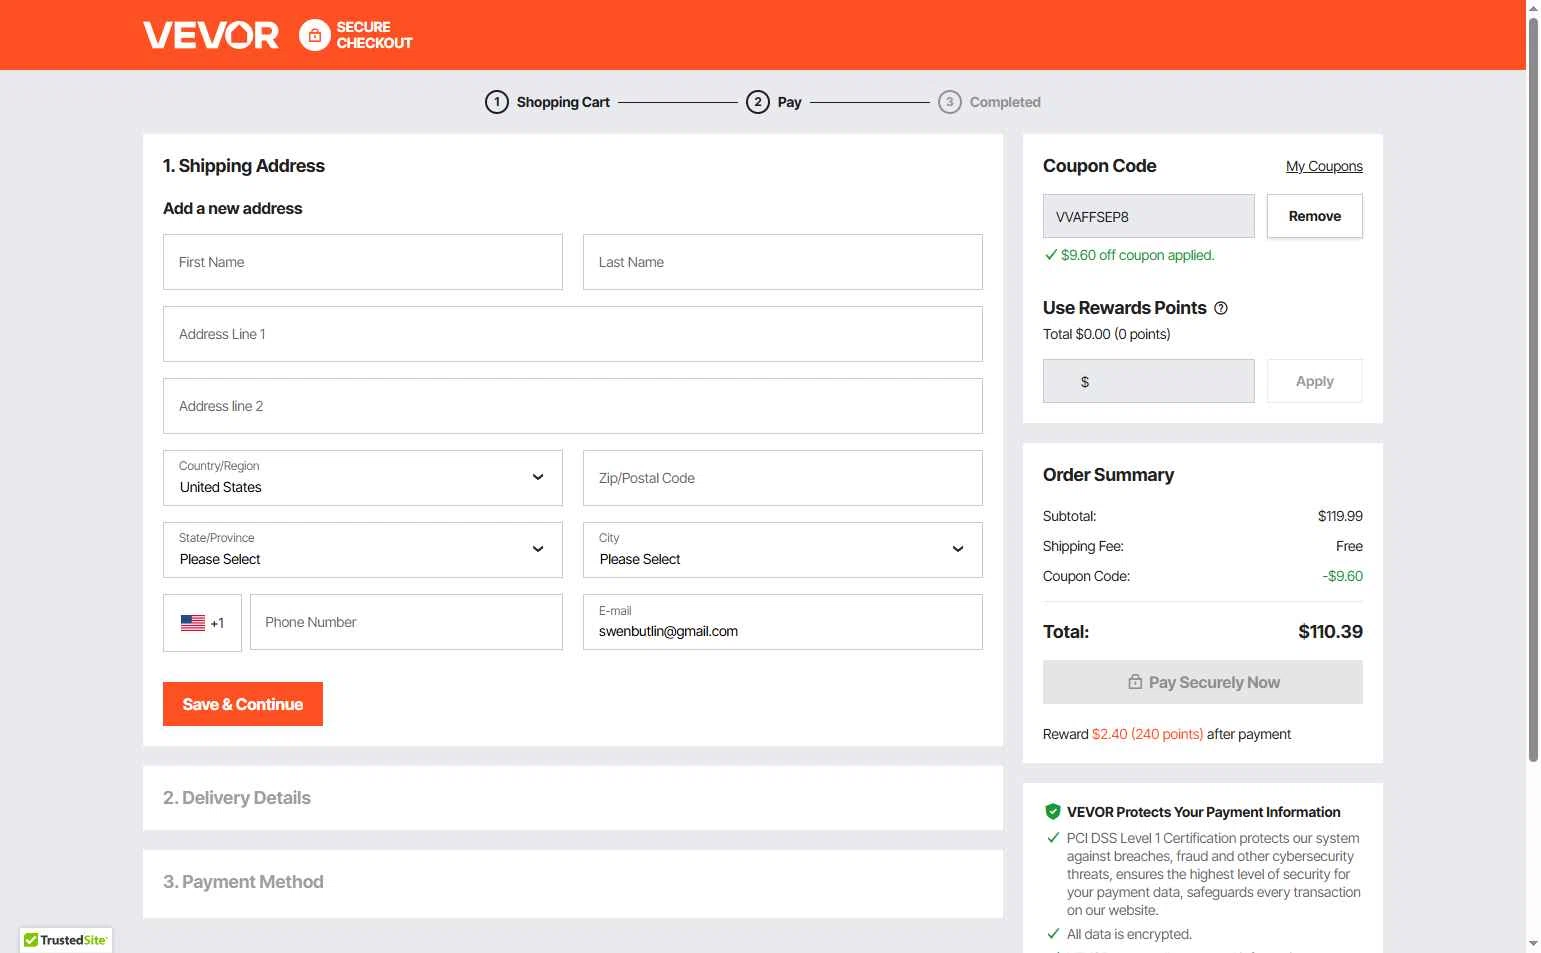Expand the Delivery Details section
Image resolution: width=1541 pixels, height=953 pixels.
[573, 798]
